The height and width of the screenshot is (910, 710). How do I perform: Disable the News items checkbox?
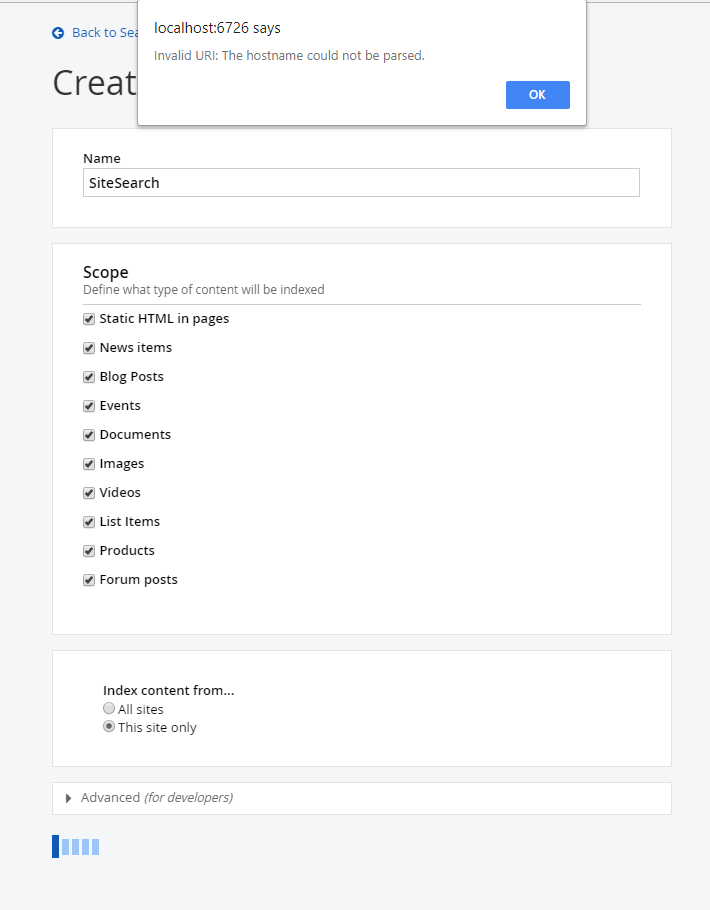[89, 347]
